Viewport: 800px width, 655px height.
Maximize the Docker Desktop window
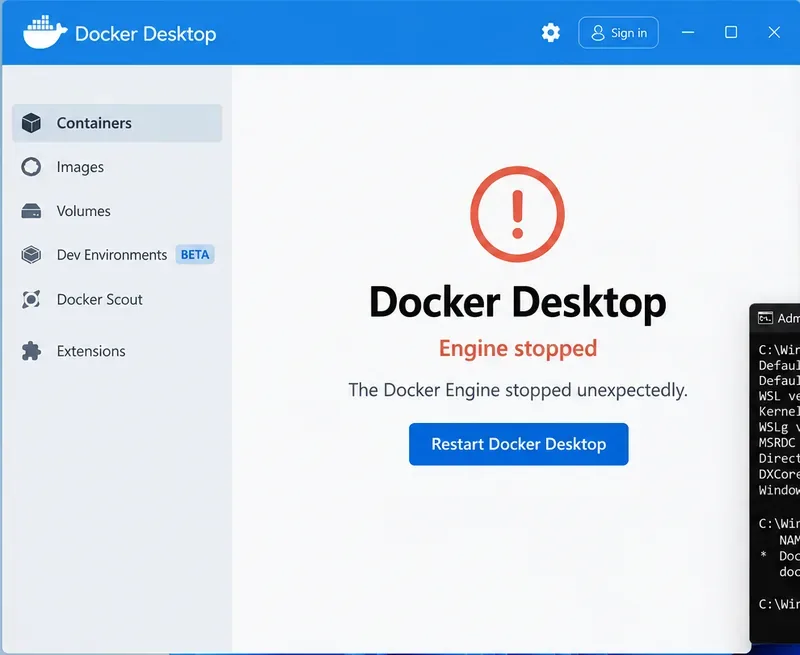click(x=731, y=32)
